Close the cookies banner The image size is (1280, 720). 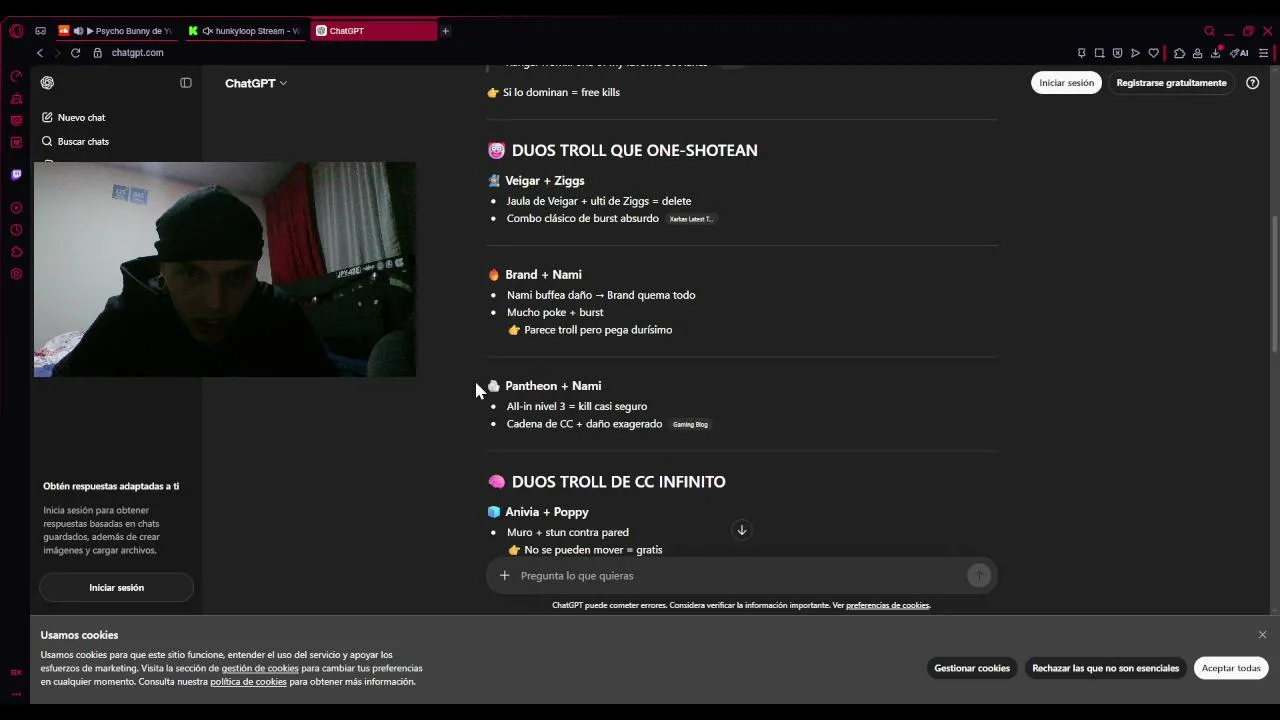coord(1262,635)
